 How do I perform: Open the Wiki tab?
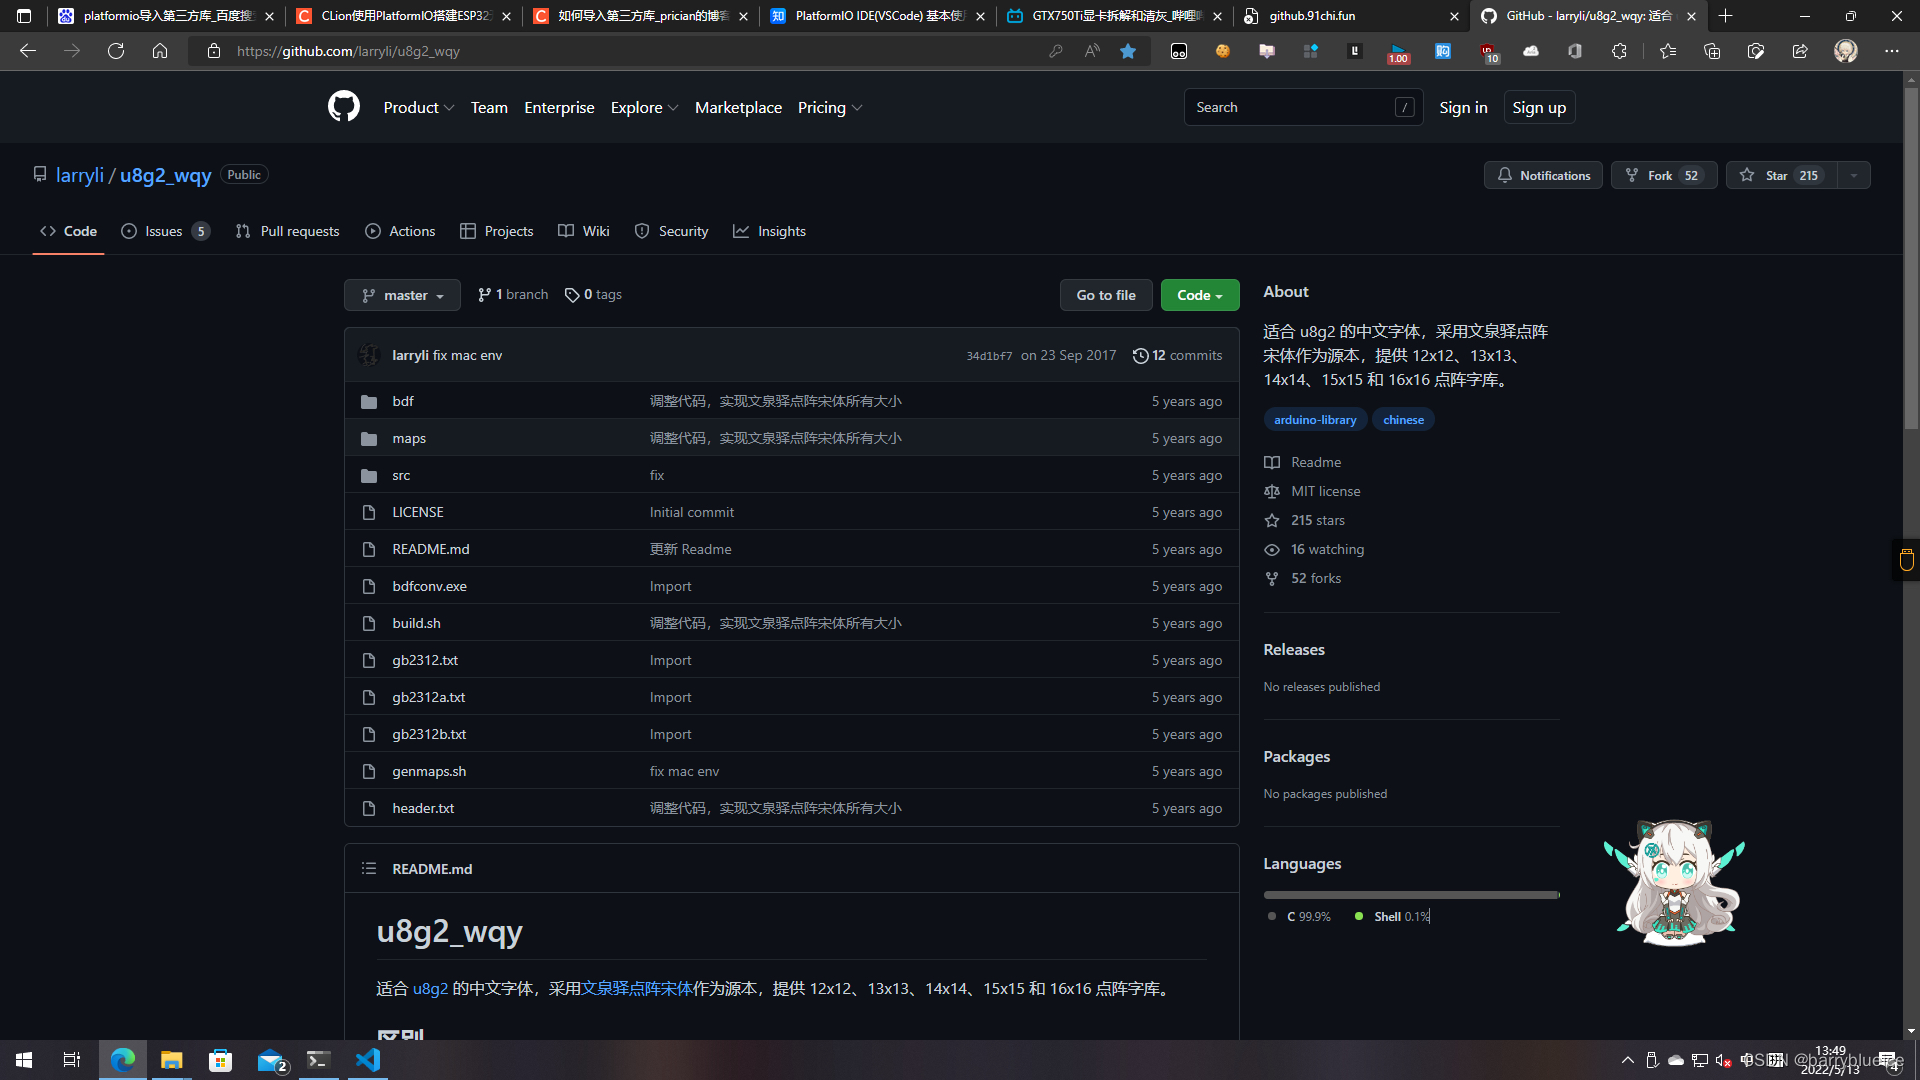coord(583,231)
